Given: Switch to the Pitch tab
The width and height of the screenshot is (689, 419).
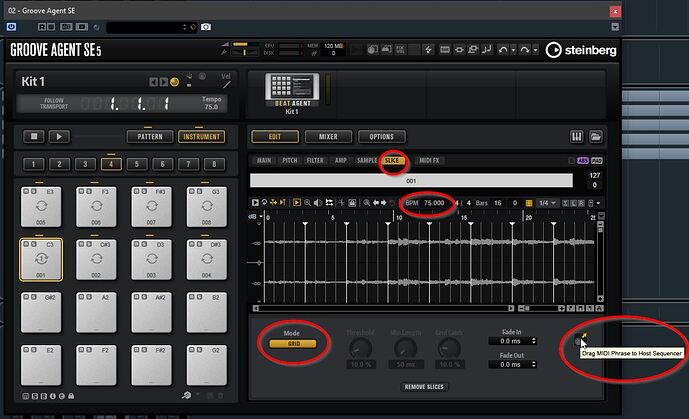Looking at the screenshot, I should point(290,160).
